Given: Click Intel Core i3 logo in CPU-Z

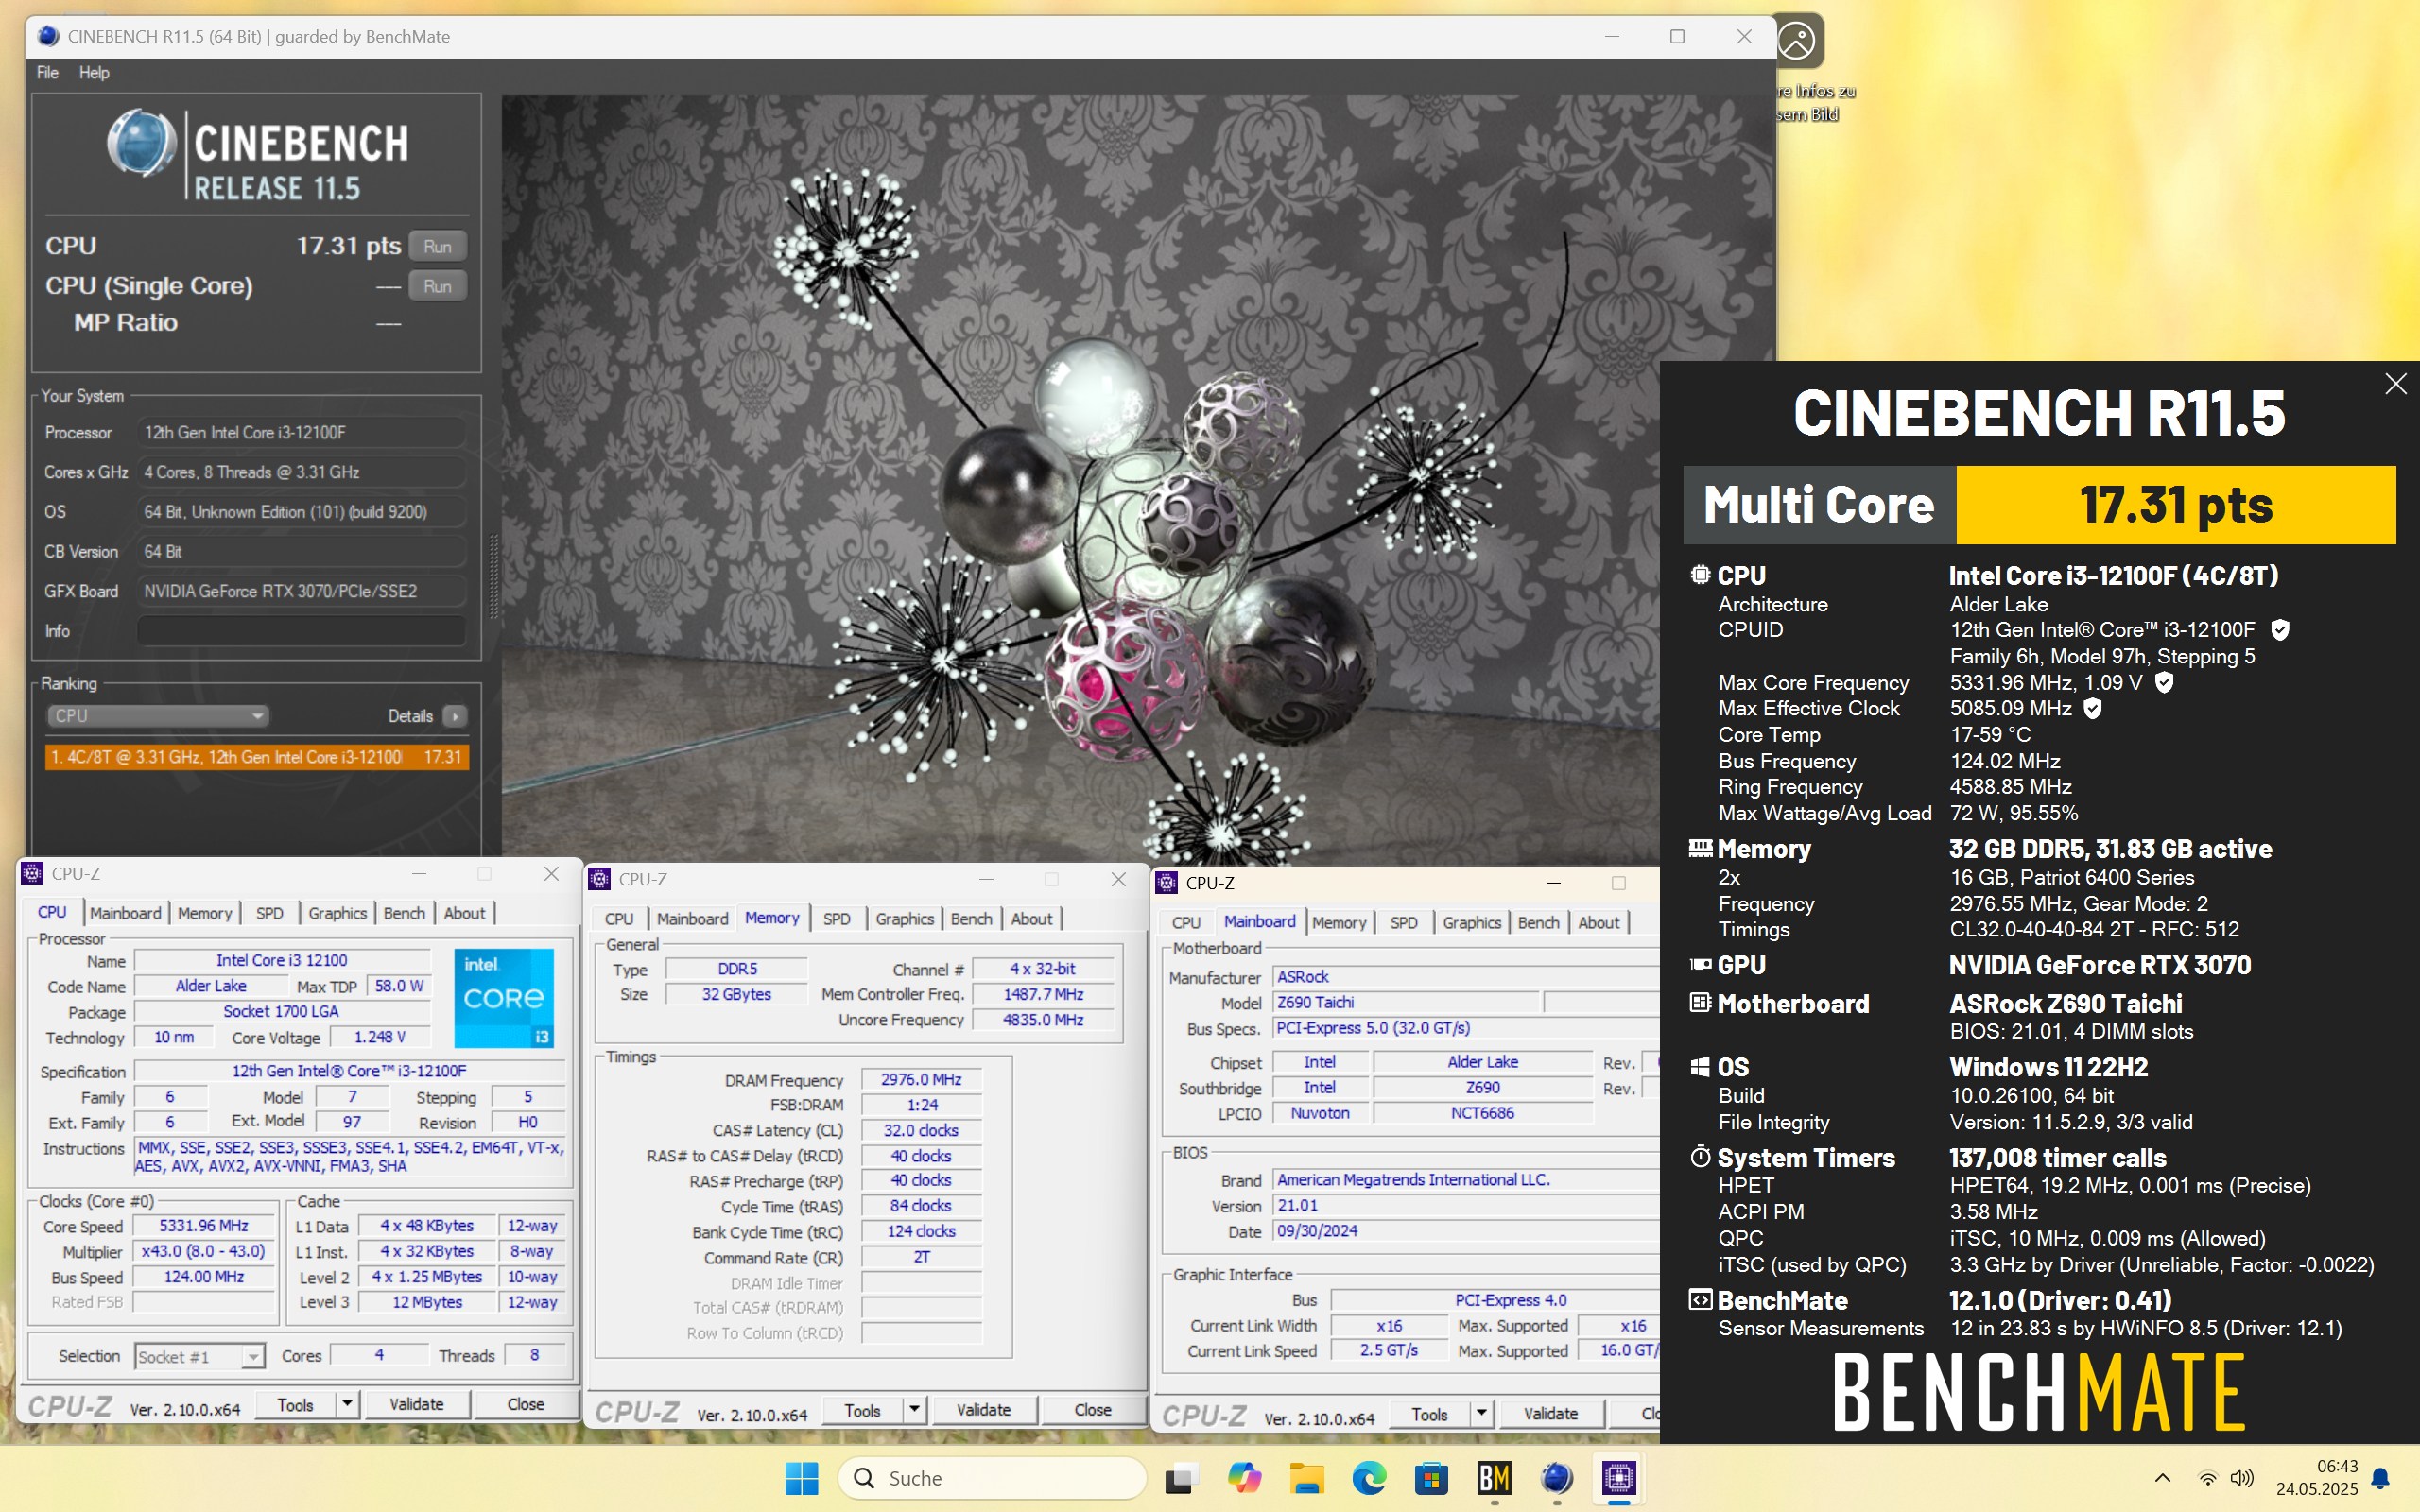Looking at the screenshot, I should 504,997.
